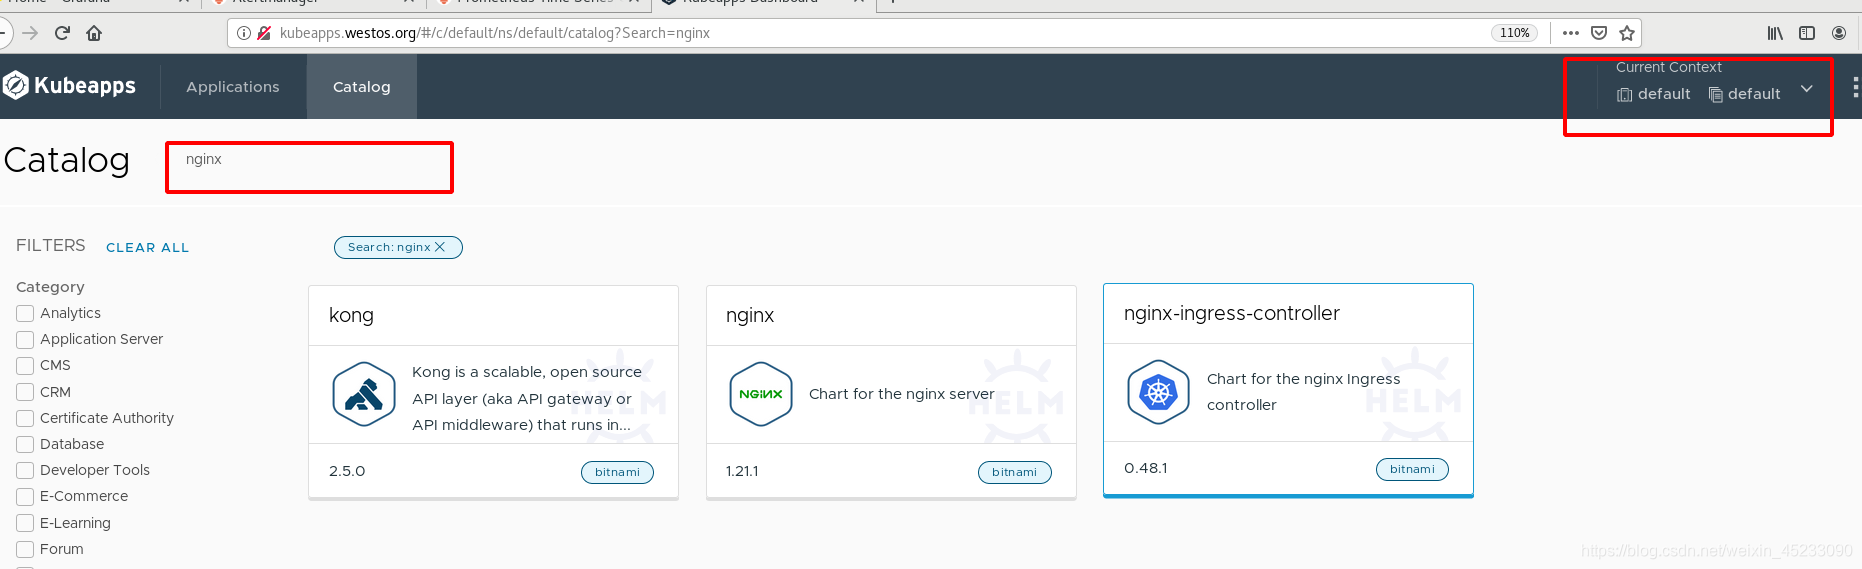Bookmark this page with the star icon
Image resolution: width=1862 pixels, height=569 pixels.
click(x=1627, y=33)
